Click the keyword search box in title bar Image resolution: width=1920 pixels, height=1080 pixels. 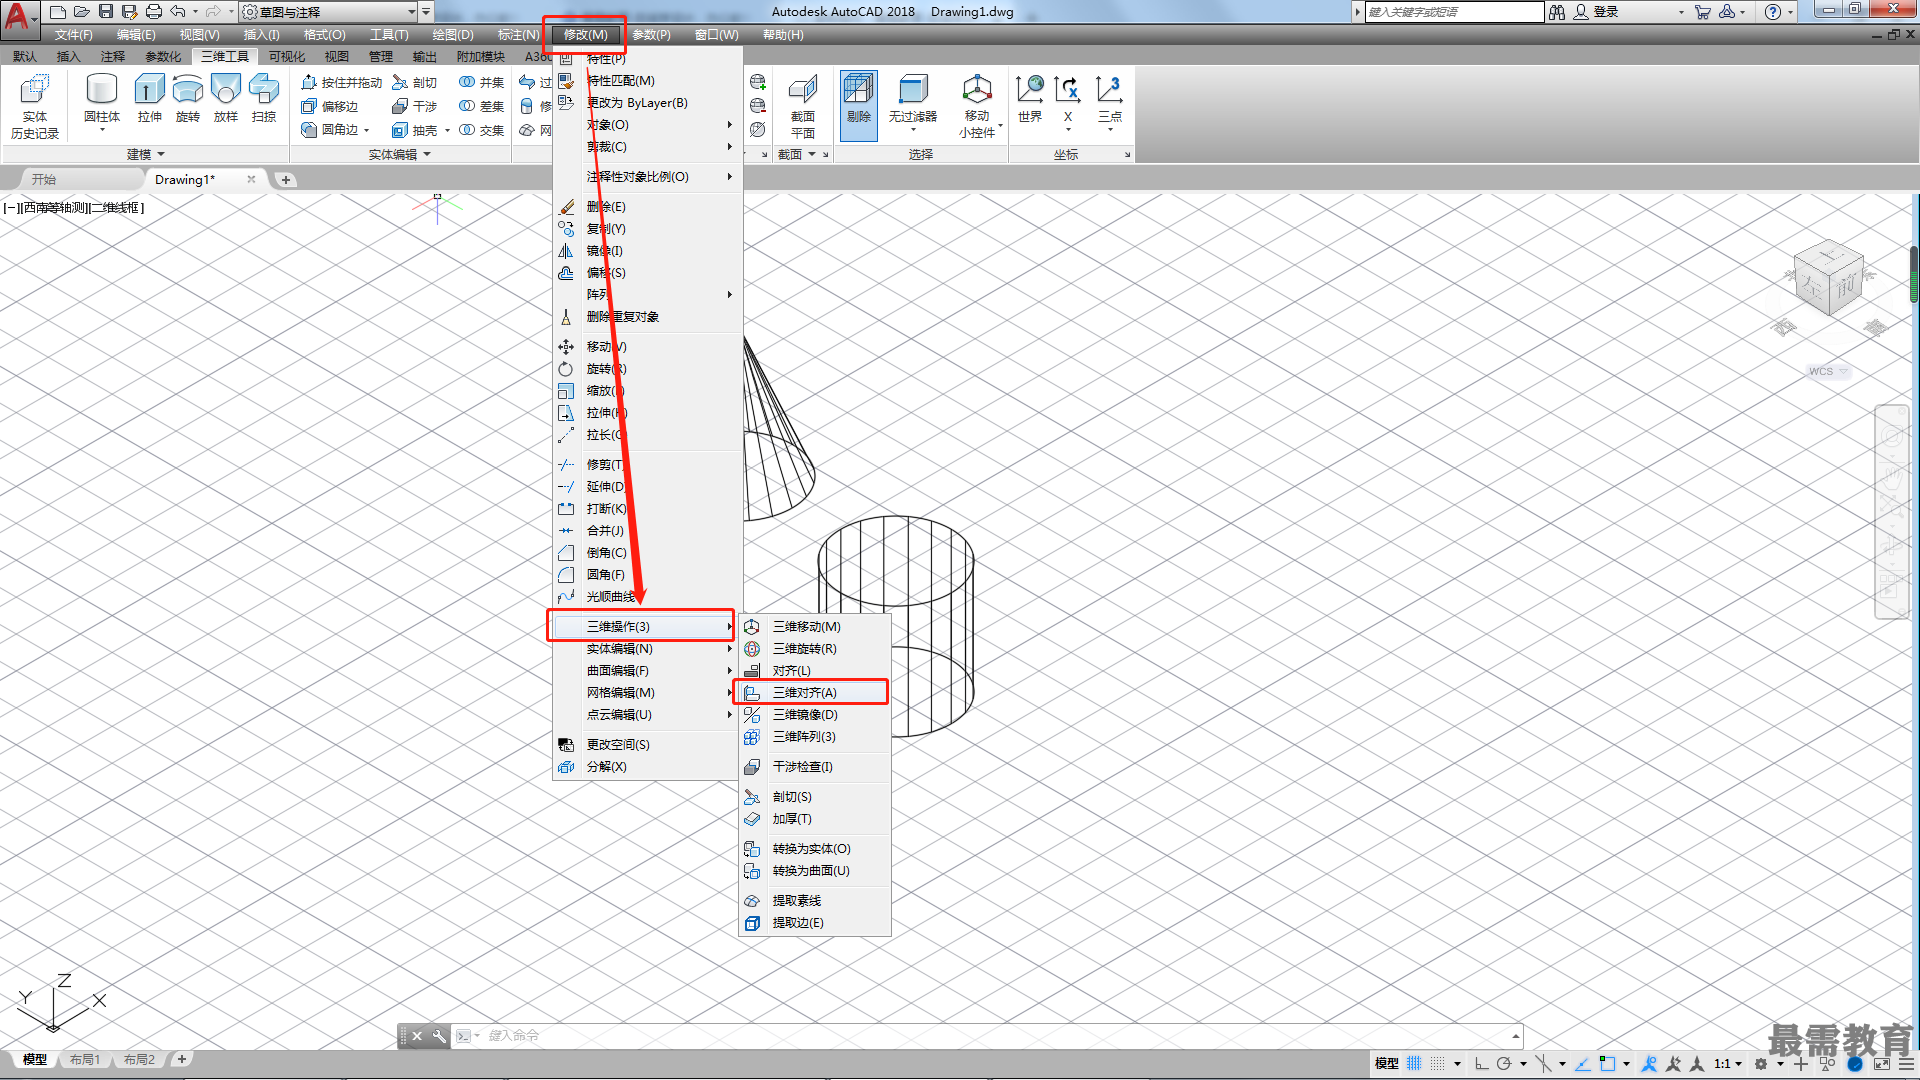coord(1454,12)
